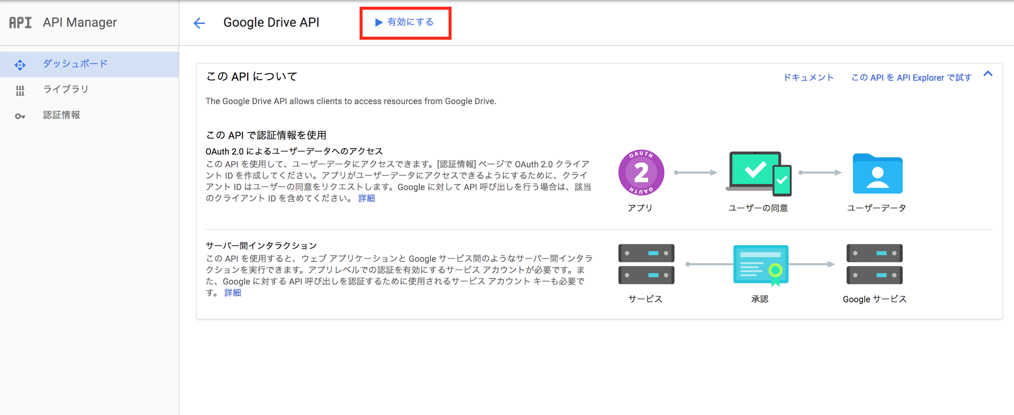
Task: Click the サービス label under left server icon
Action: click(x=645, y=299)
